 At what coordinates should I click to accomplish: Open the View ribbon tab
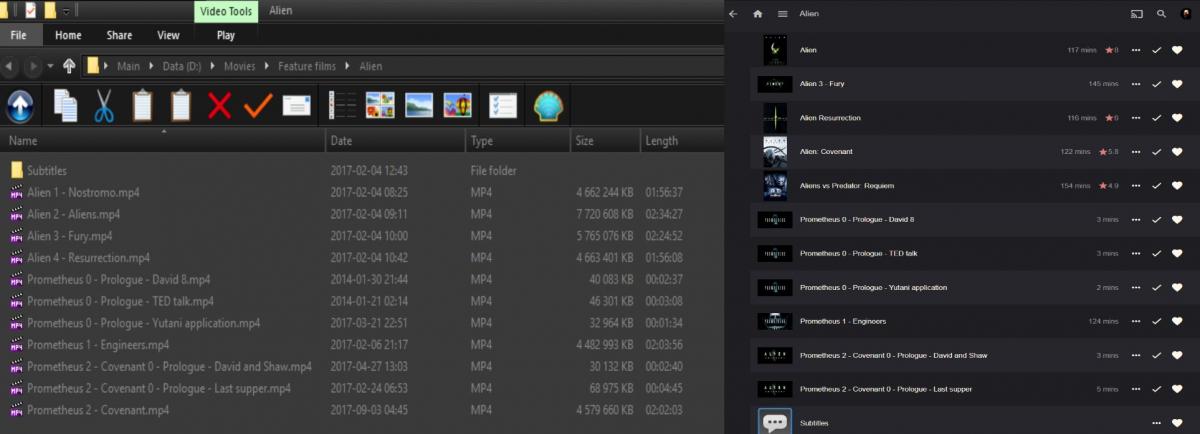pyautogui.click(x=168, y=35)
